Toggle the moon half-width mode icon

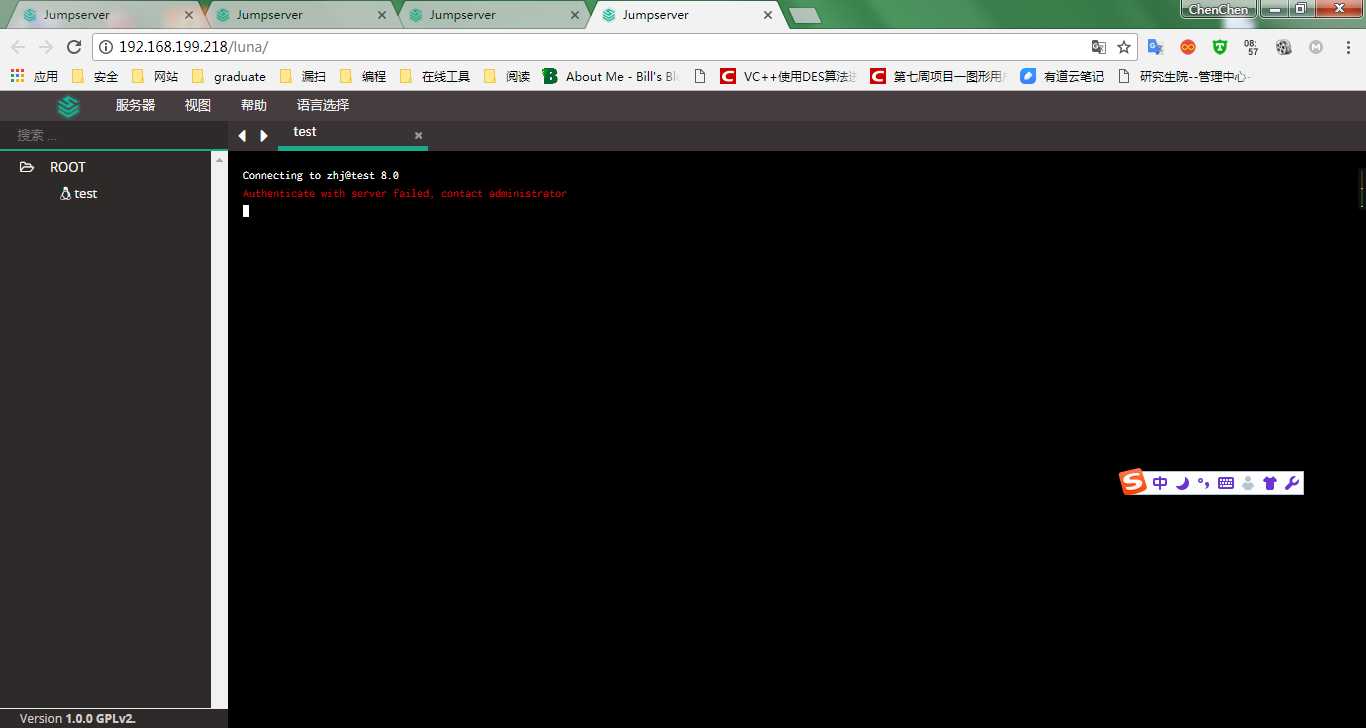coord(1182,483)
